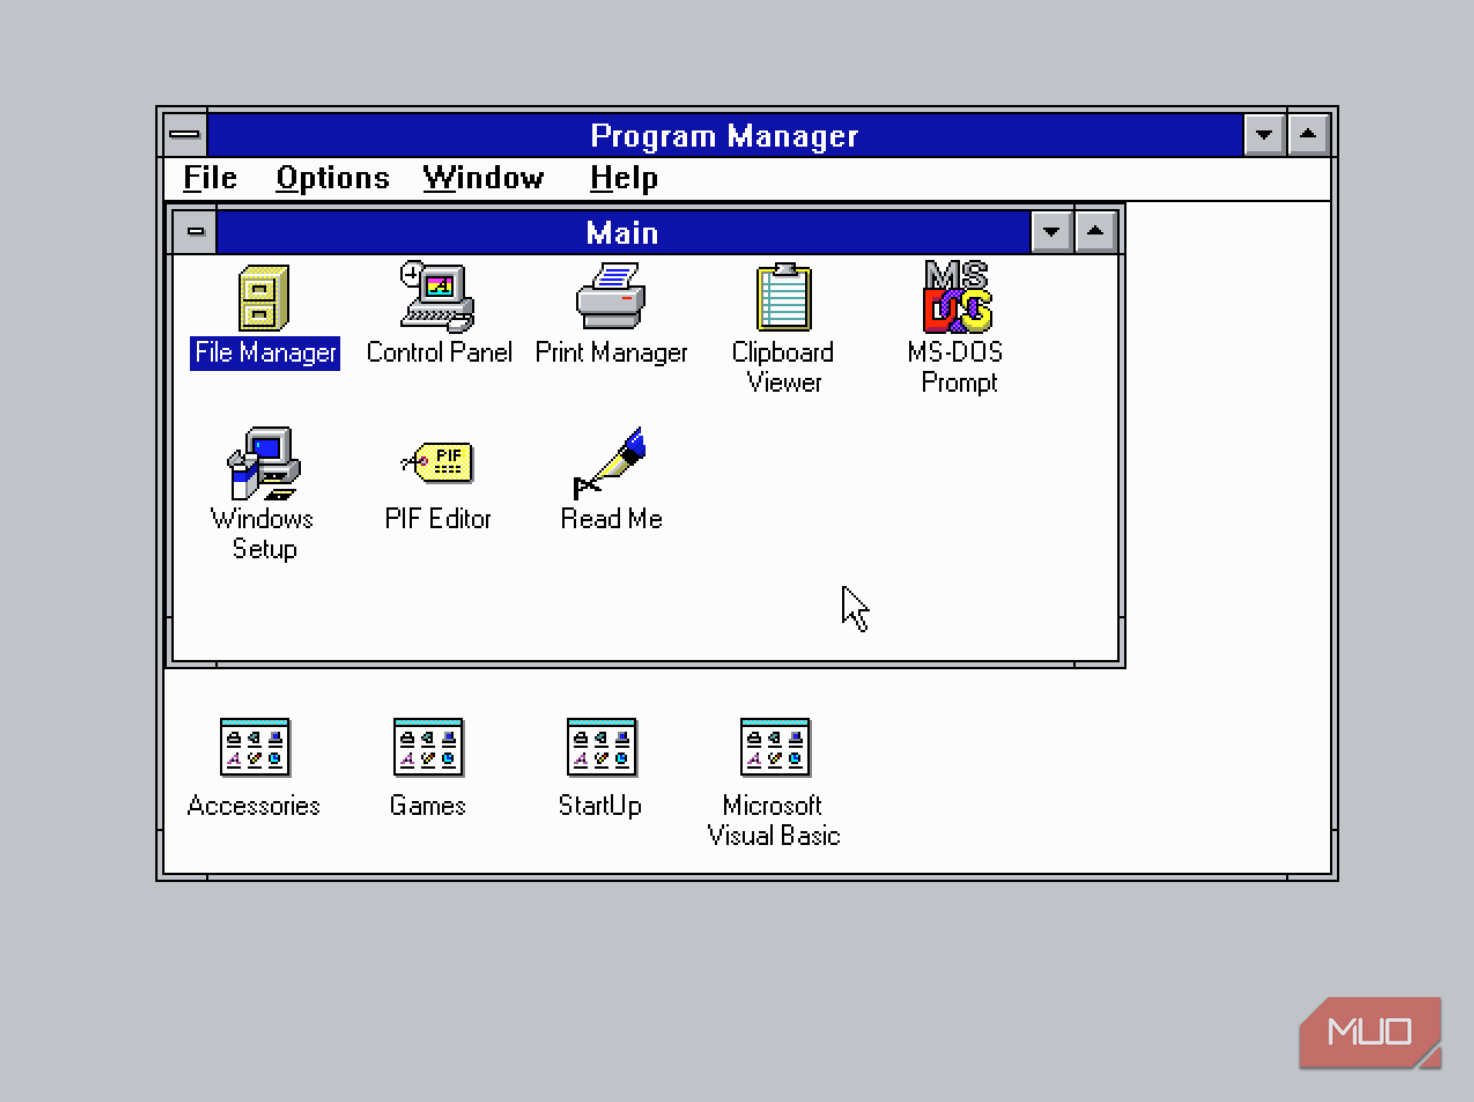Select the Control Panel icon
This screenshot has width=1474, height=1102.
(x=437, y=297)
